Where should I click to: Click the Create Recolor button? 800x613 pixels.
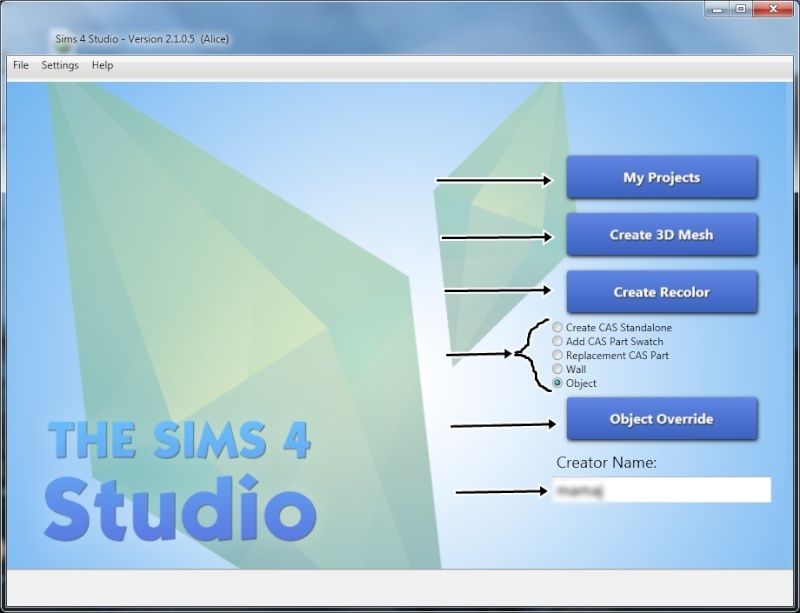coord(662,292)
